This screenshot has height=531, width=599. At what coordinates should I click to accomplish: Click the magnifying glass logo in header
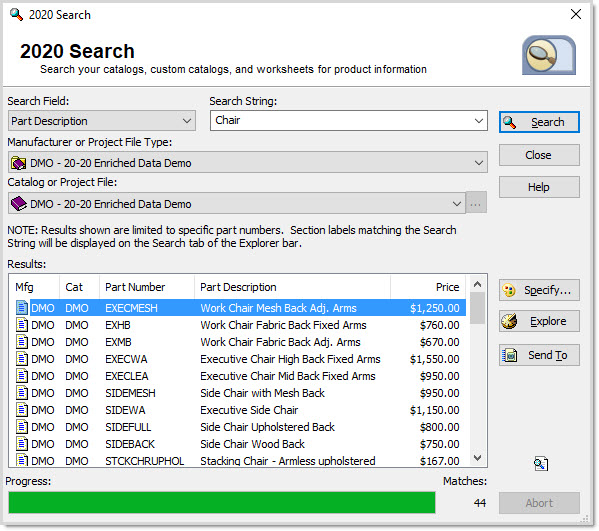click(x=549, y=55)
